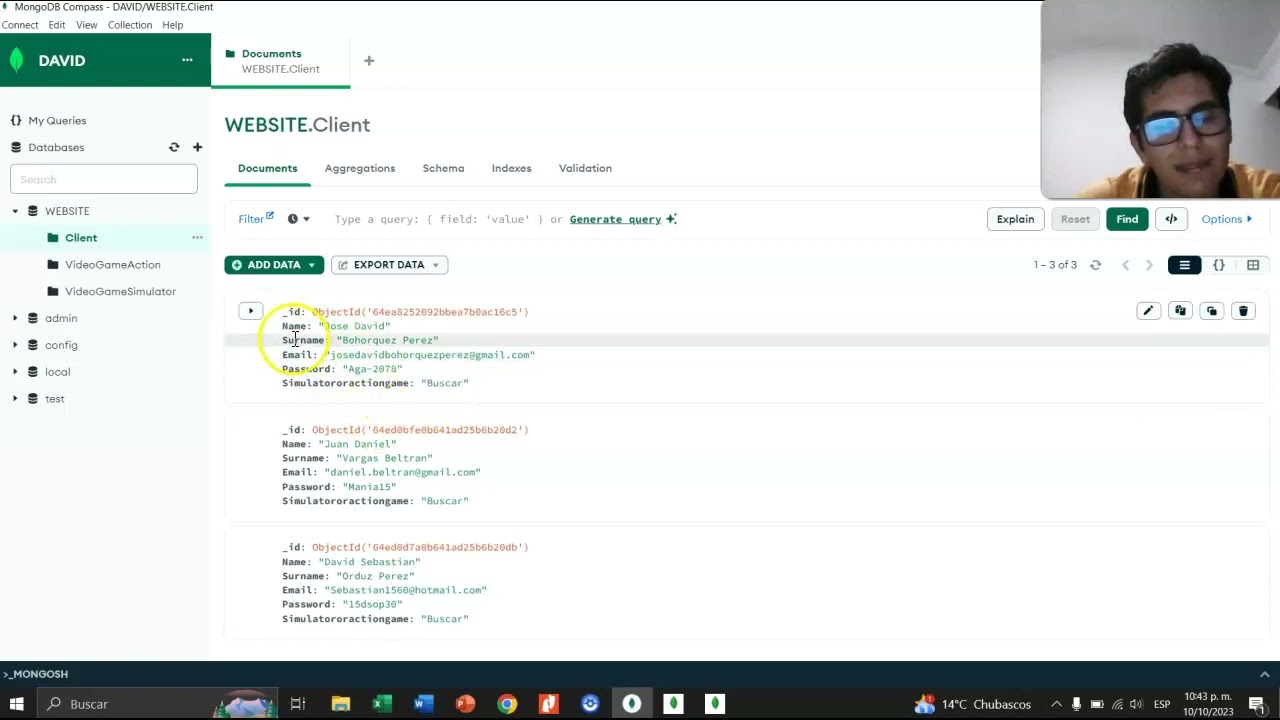Focus the sidebar Search field
The height and width of the screenshot is (720, 1280).
click(x=104, y=180)
